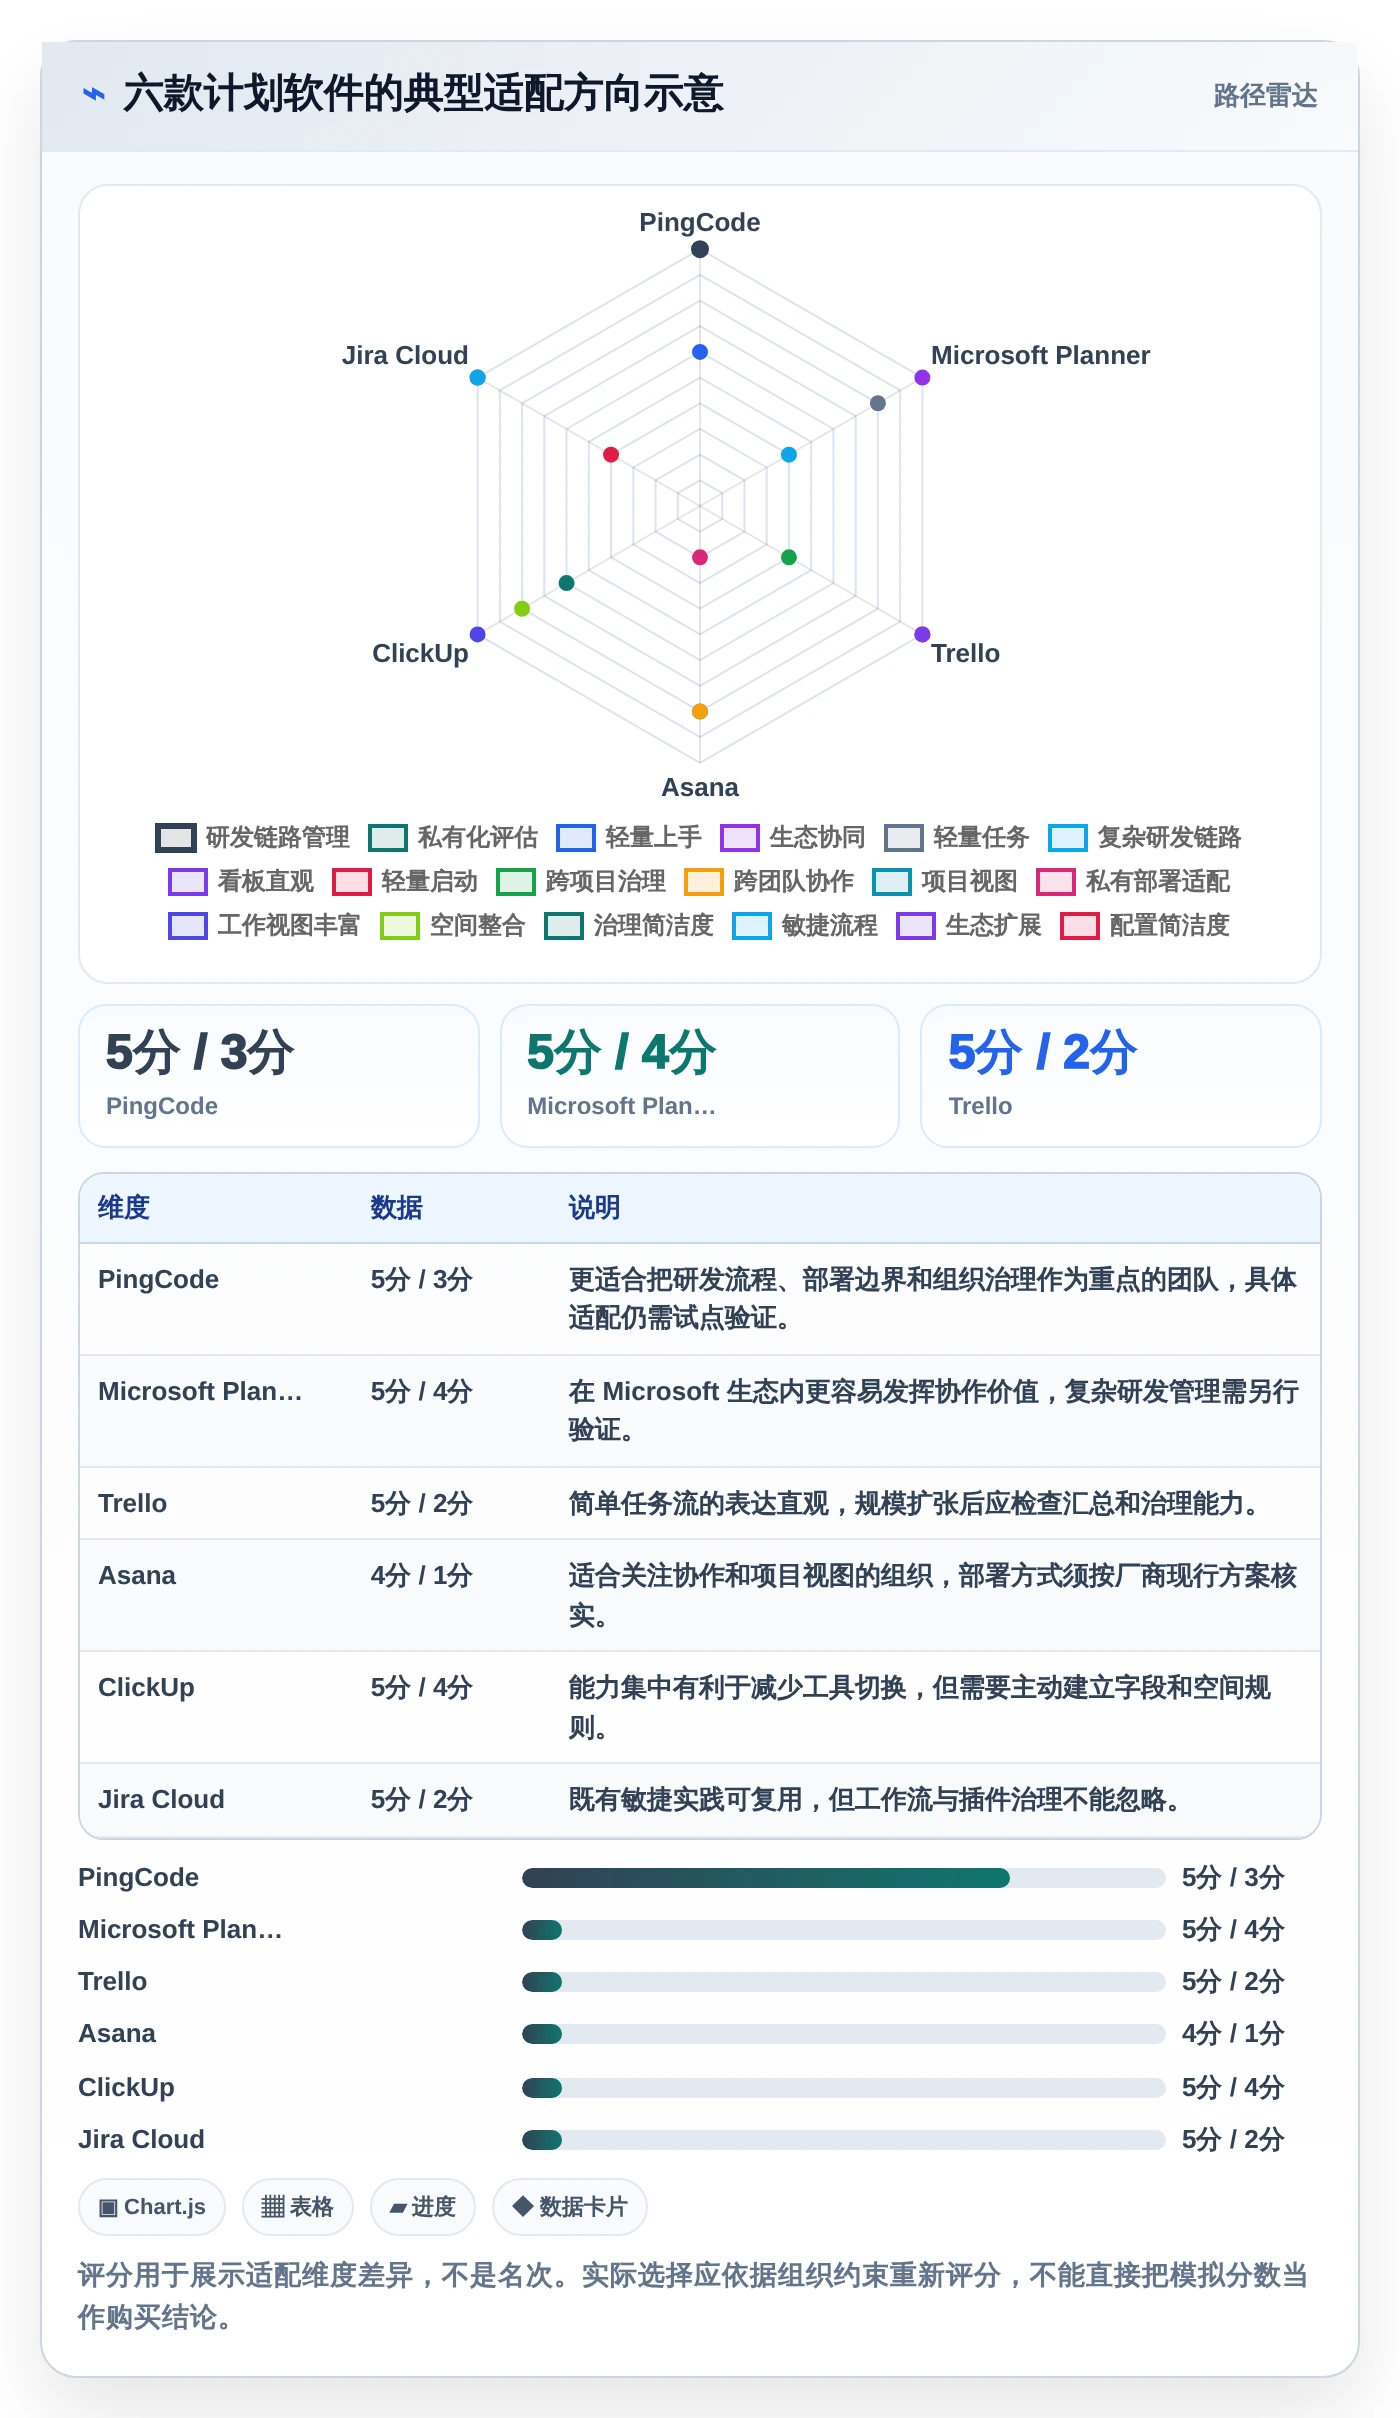
Task: Select the Microsoft Plan… table row name
Action: point(200,1391)
